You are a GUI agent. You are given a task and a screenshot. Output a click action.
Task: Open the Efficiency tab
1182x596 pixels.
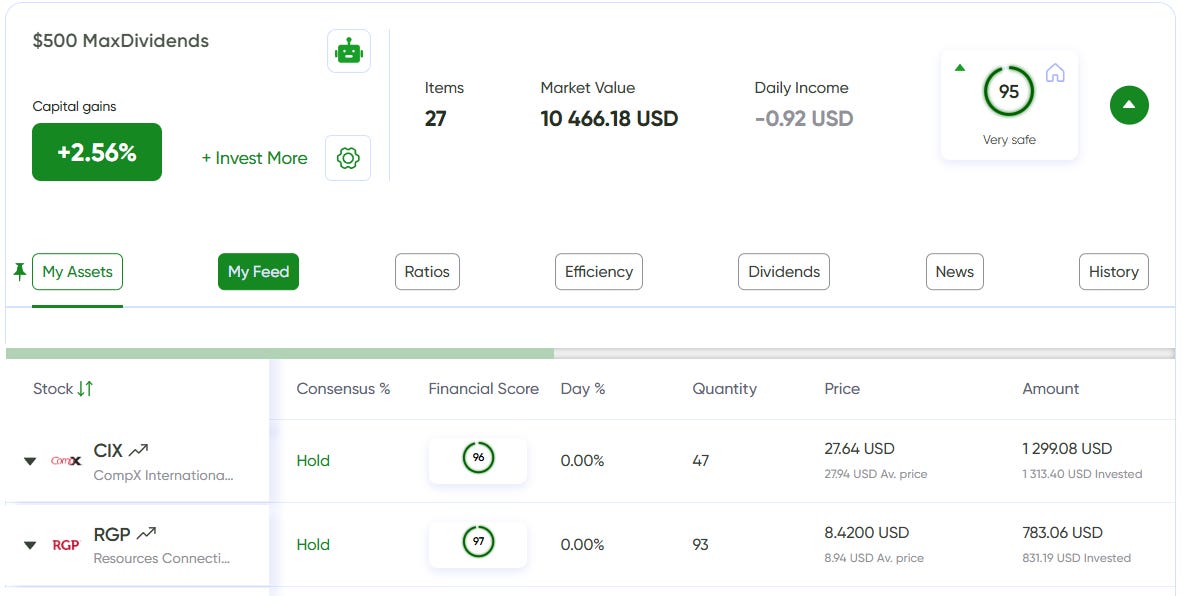pyautogui.click(x=599, y=272)
